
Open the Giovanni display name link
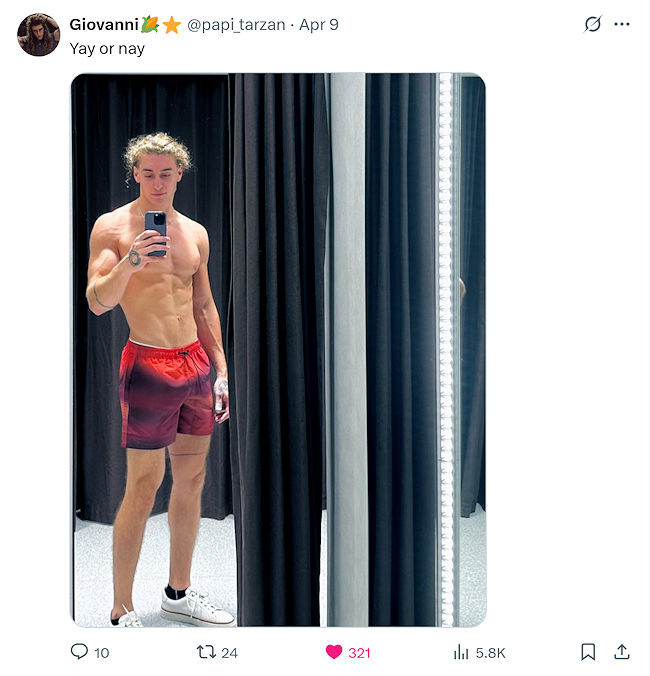pyautogui.click(x=104, y=25)
